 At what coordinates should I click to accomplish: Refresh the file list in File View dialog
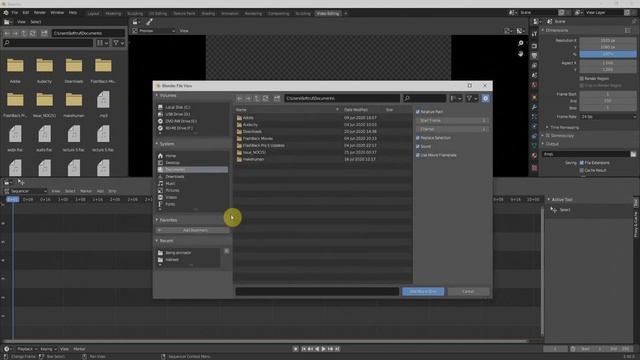point(266,98)
